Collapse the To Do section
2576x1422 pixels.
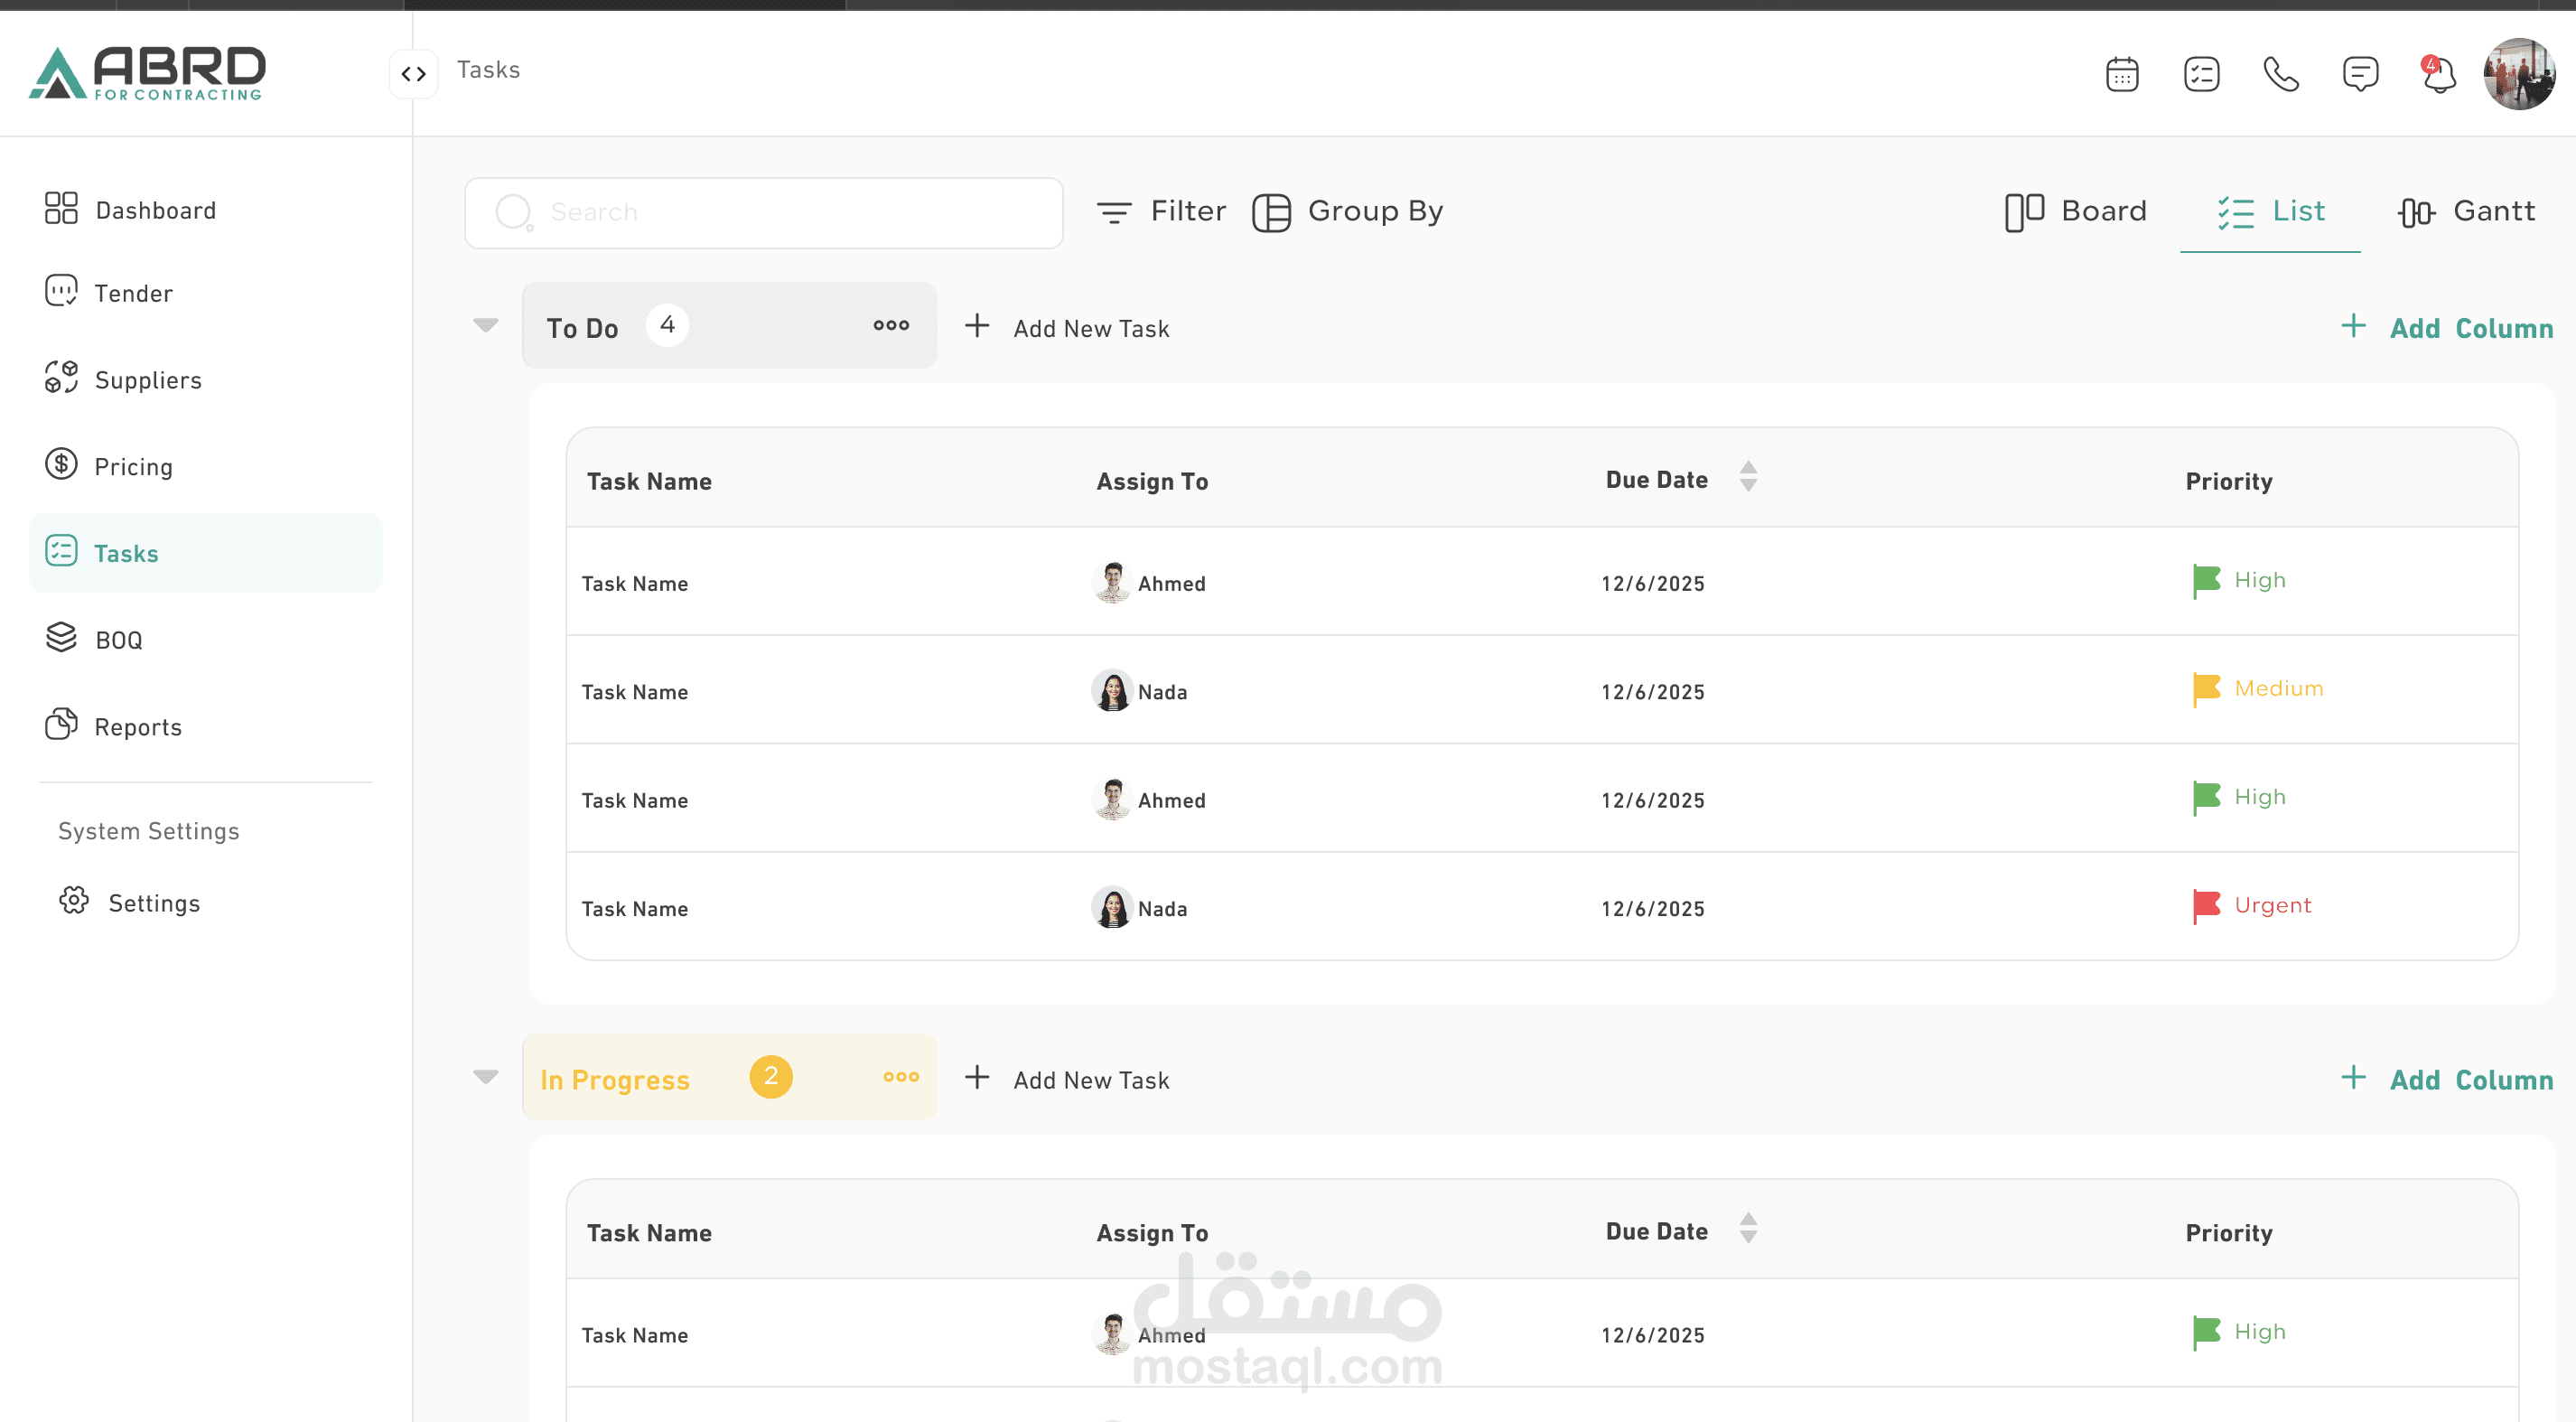click(x=486, y=325)
